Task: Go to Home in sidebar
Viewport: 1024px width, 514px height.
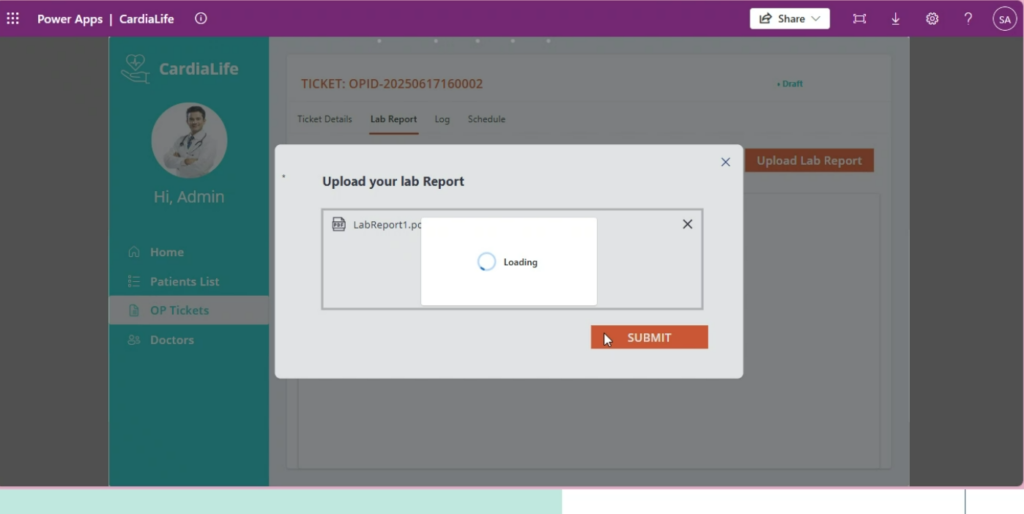Action: pyautogui.click(x=167, y=252)
